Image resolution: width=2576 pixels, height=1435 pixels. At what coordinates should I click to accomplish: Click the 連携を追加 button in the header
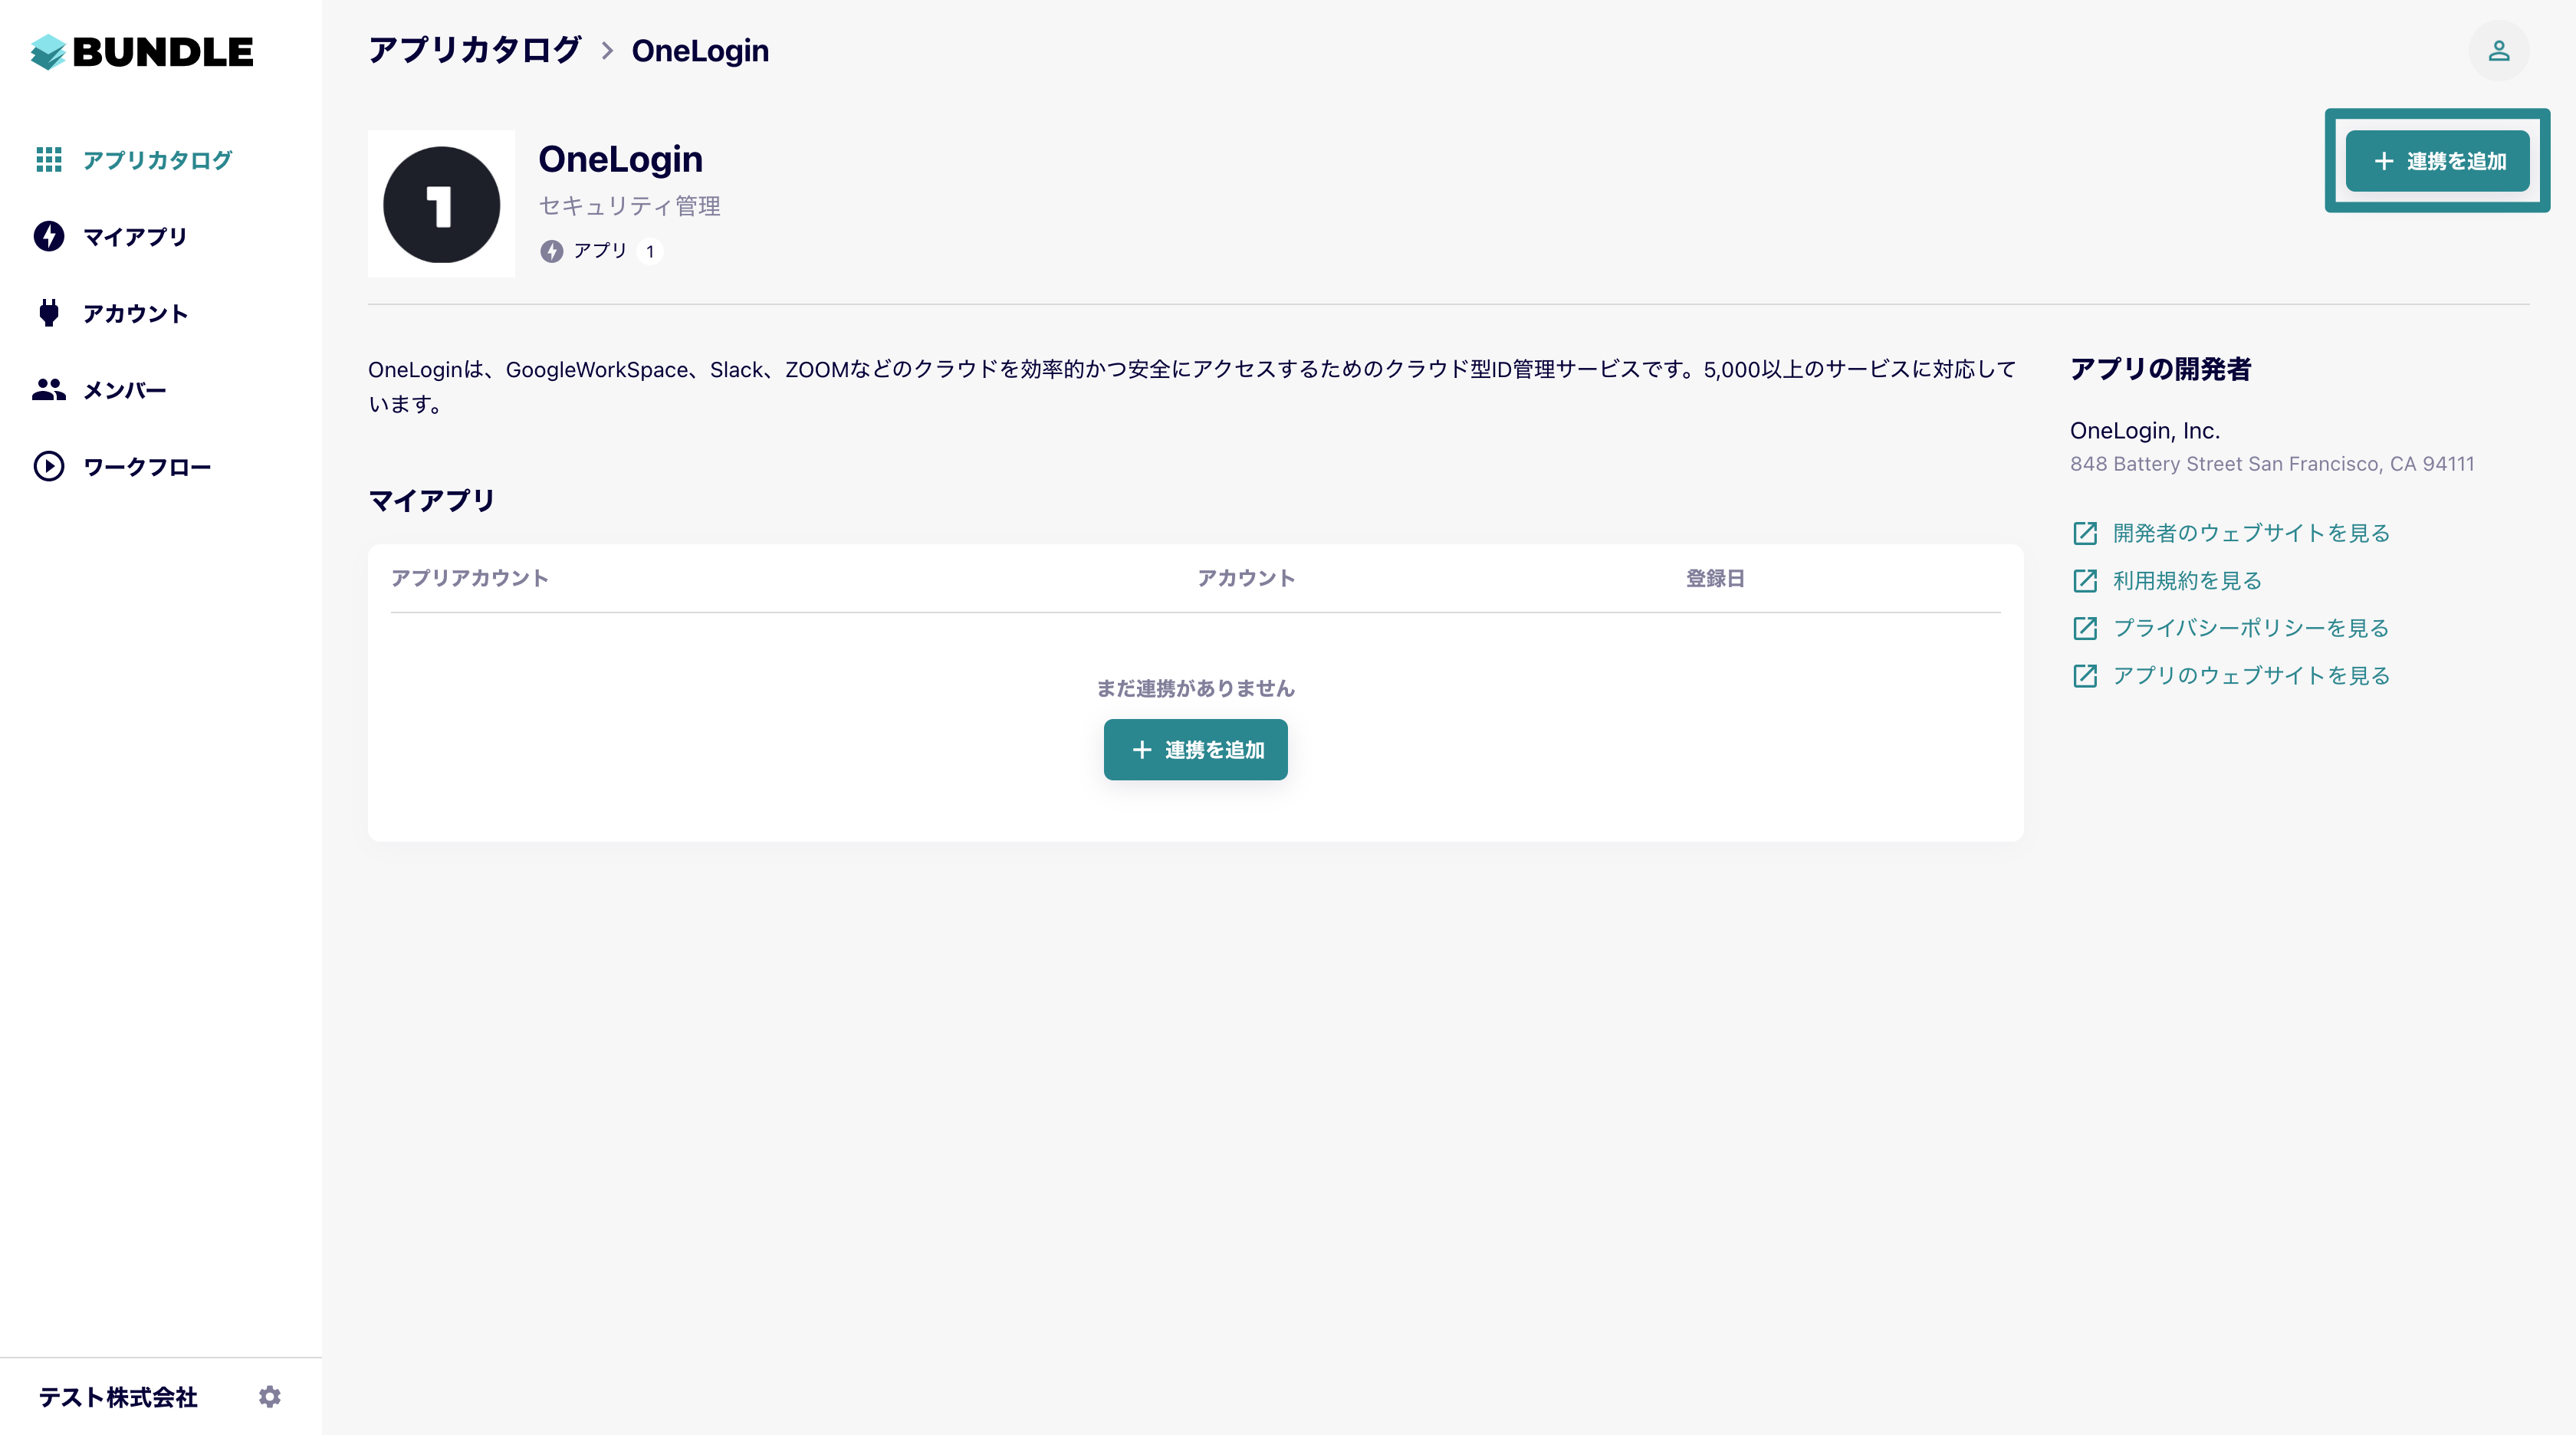[2437, 161]
